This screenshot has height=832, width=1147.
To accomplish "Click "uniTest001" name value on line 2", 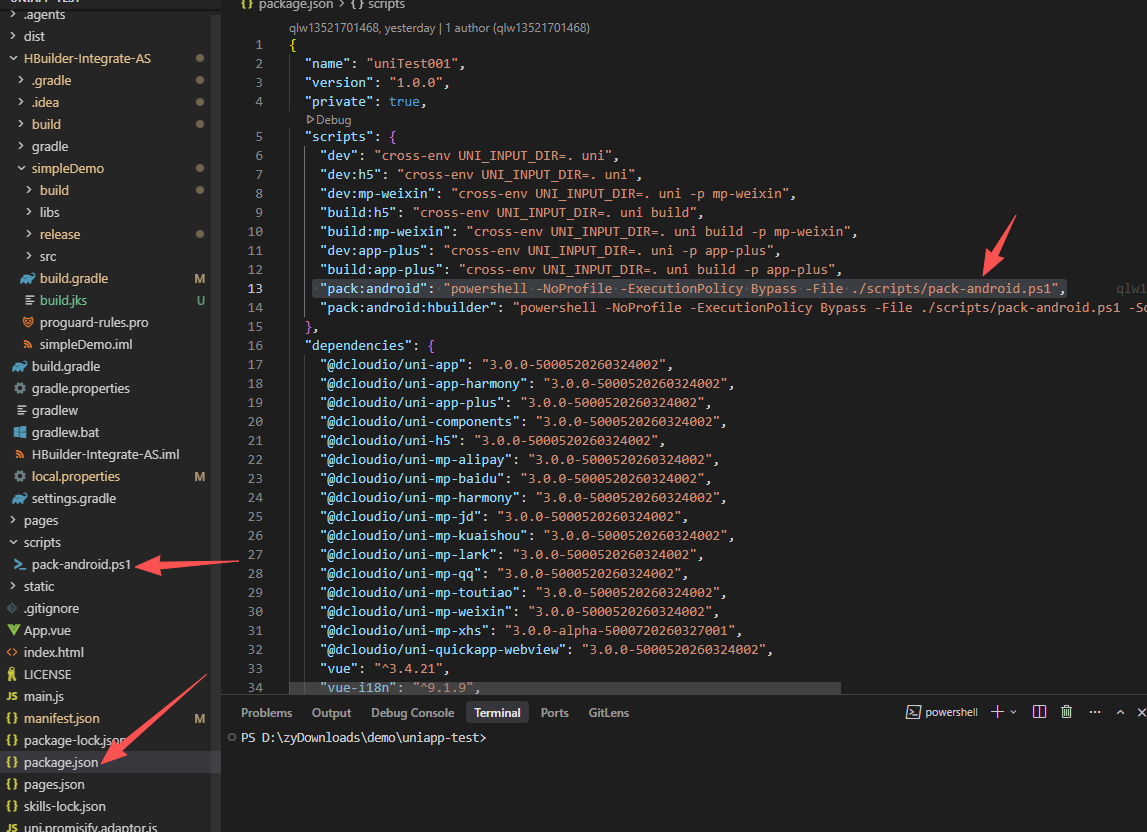I will point(412,64).
